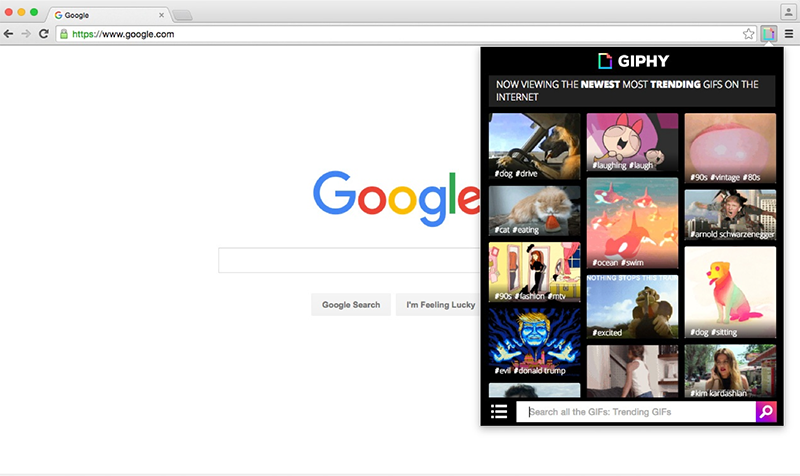Open the #90s #fashion #mtv GIF

click(534, 272)
